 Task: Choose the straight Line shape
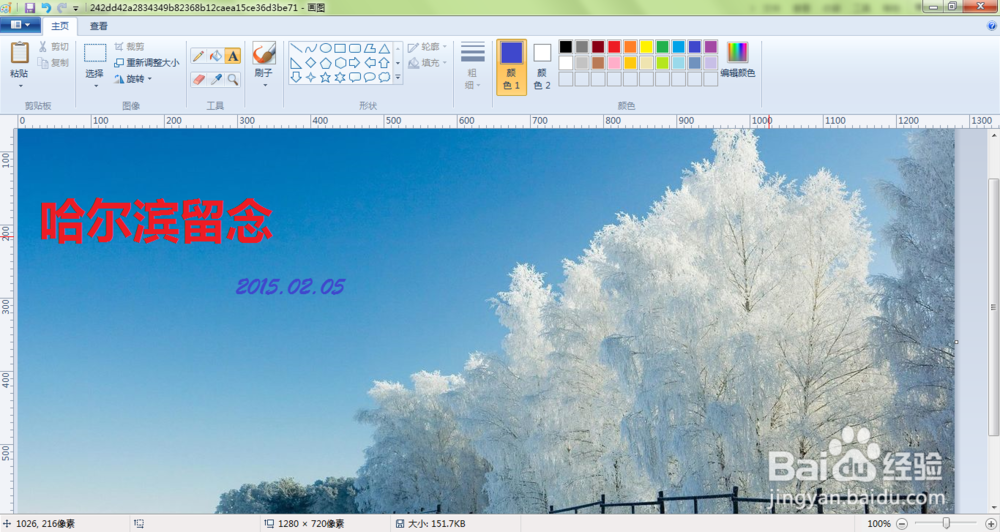tap(296, 48)
